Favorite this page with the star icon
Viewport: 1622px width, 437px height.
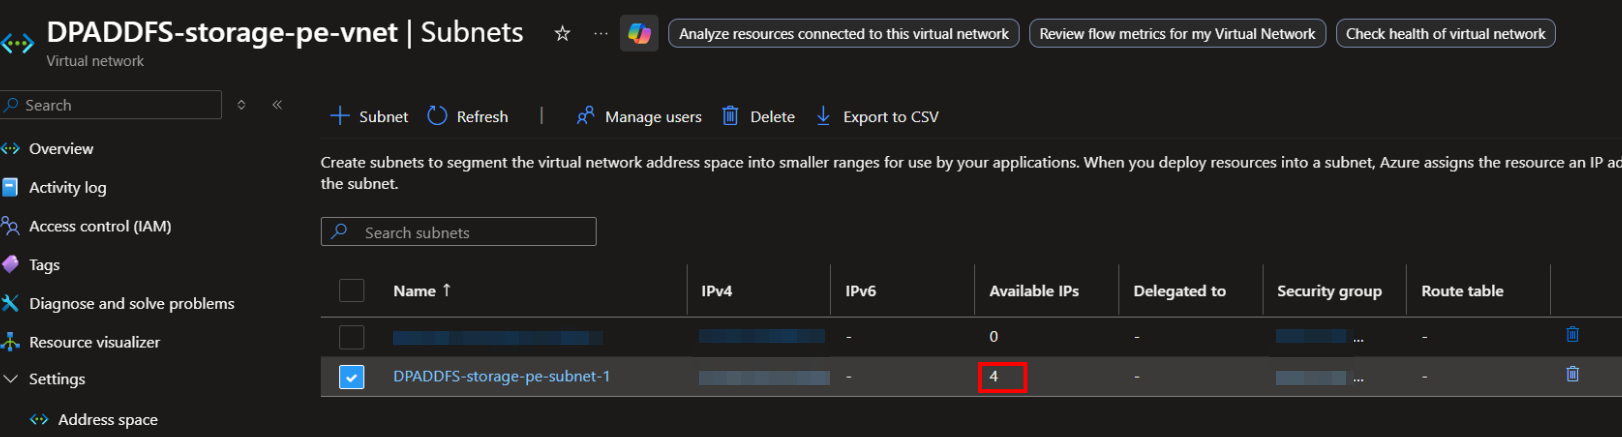tap(562, 34)
